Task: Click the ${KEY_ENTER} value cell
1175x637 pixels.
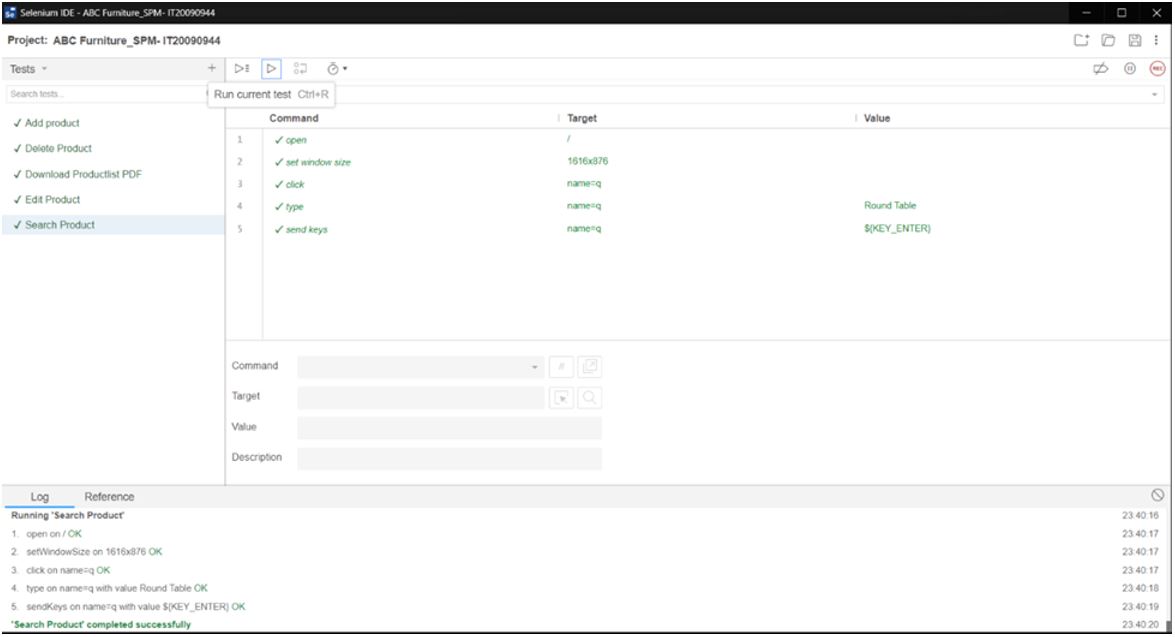Action: (897, 229)
